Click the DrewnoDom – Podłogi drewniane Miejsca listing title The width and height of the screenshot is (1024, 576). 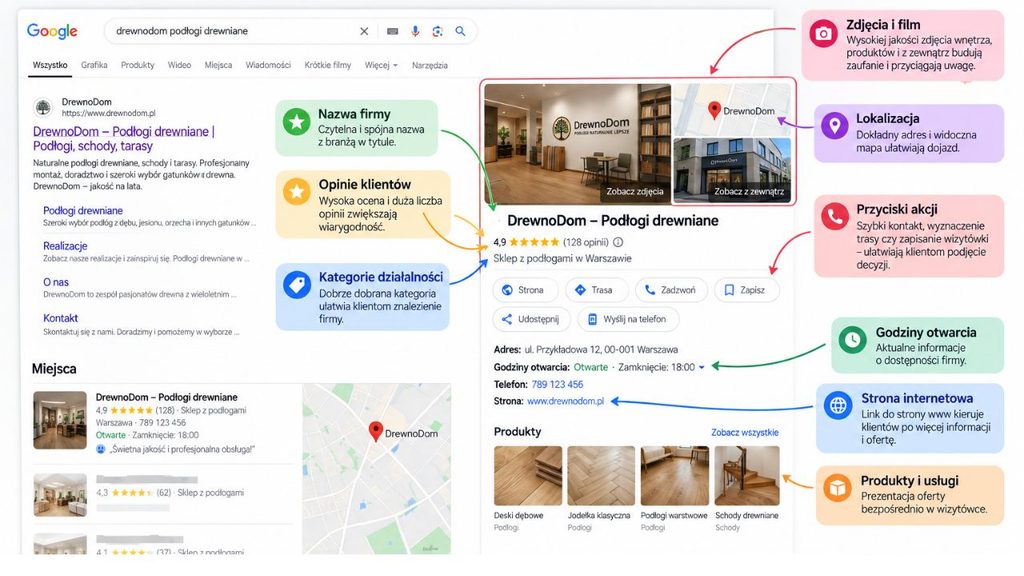pos(167,397)
